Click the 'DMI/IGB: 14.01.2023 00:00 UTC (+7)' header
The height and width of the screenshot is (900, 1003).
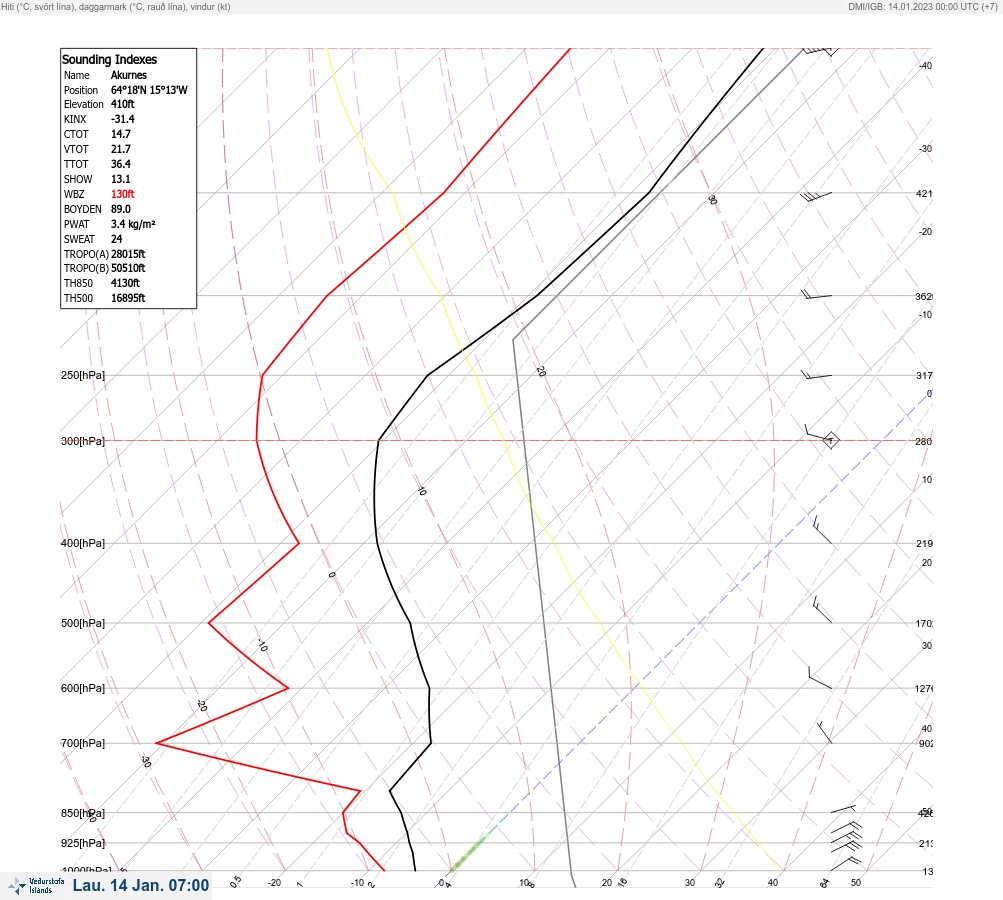pos(923,6)
